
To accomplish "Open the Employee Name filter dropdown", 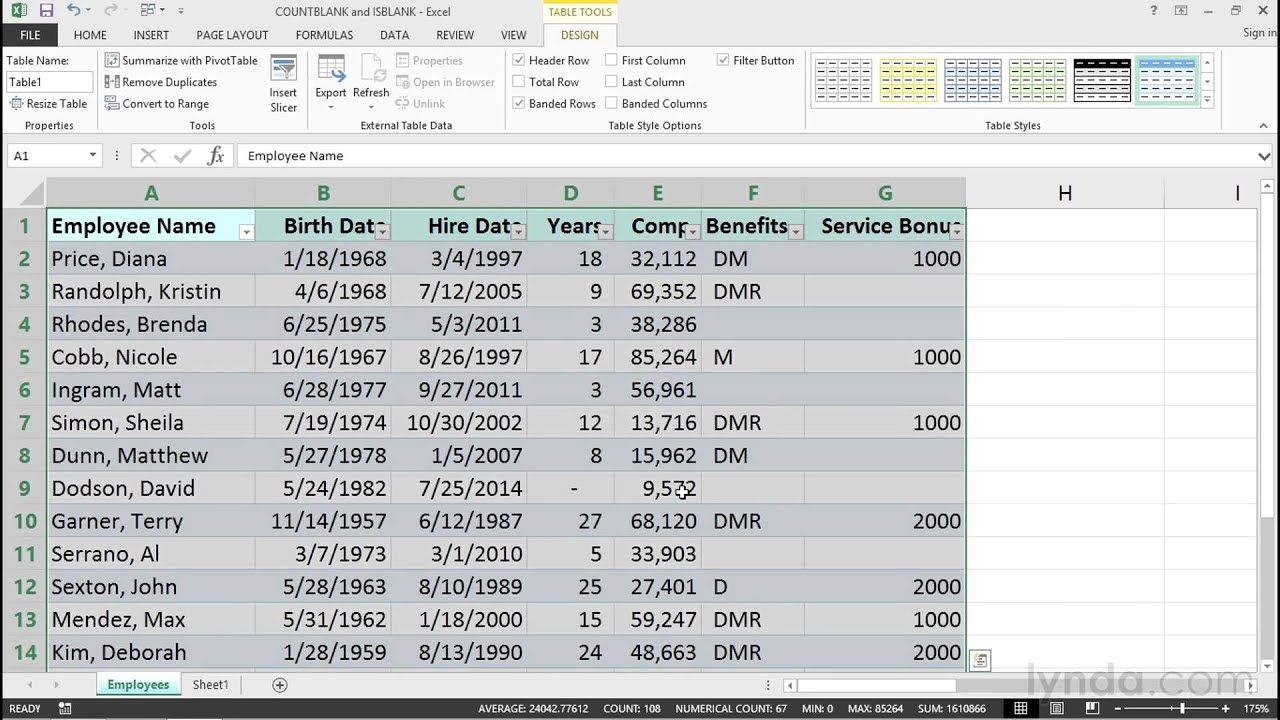I will 246,231.
